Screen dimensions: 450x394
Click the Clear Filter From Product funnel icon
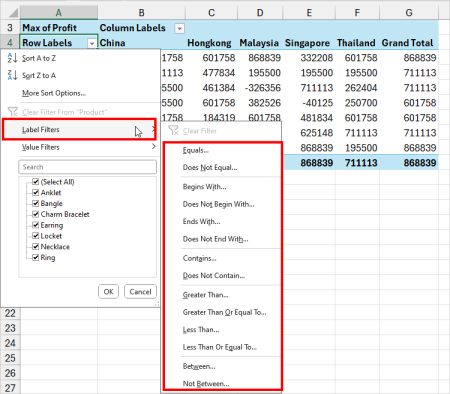13,111
